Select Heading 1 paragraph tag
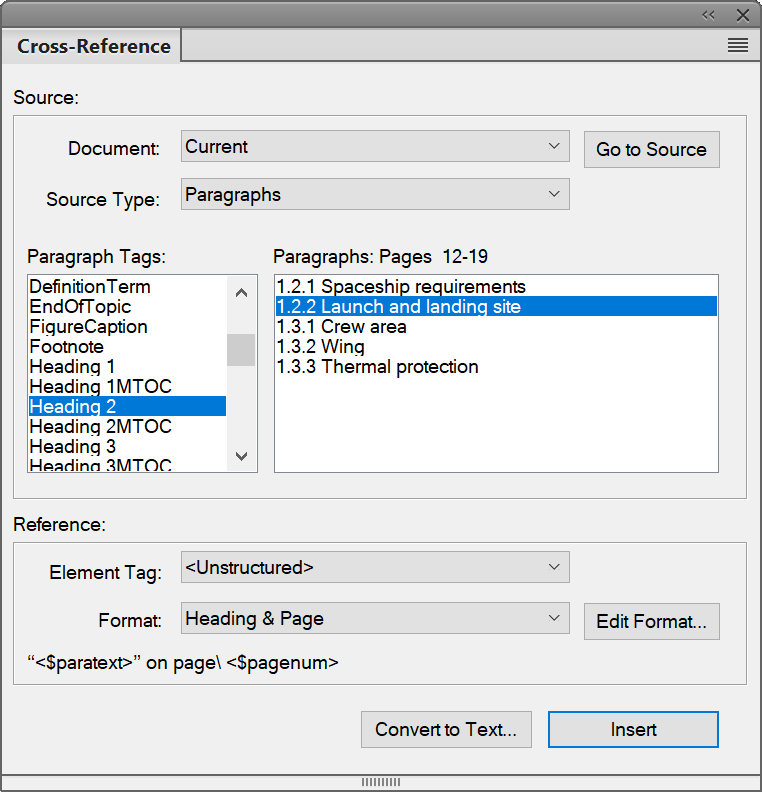Image resolution: width=762 pixels, height=792 pixels. click(72, 367)
